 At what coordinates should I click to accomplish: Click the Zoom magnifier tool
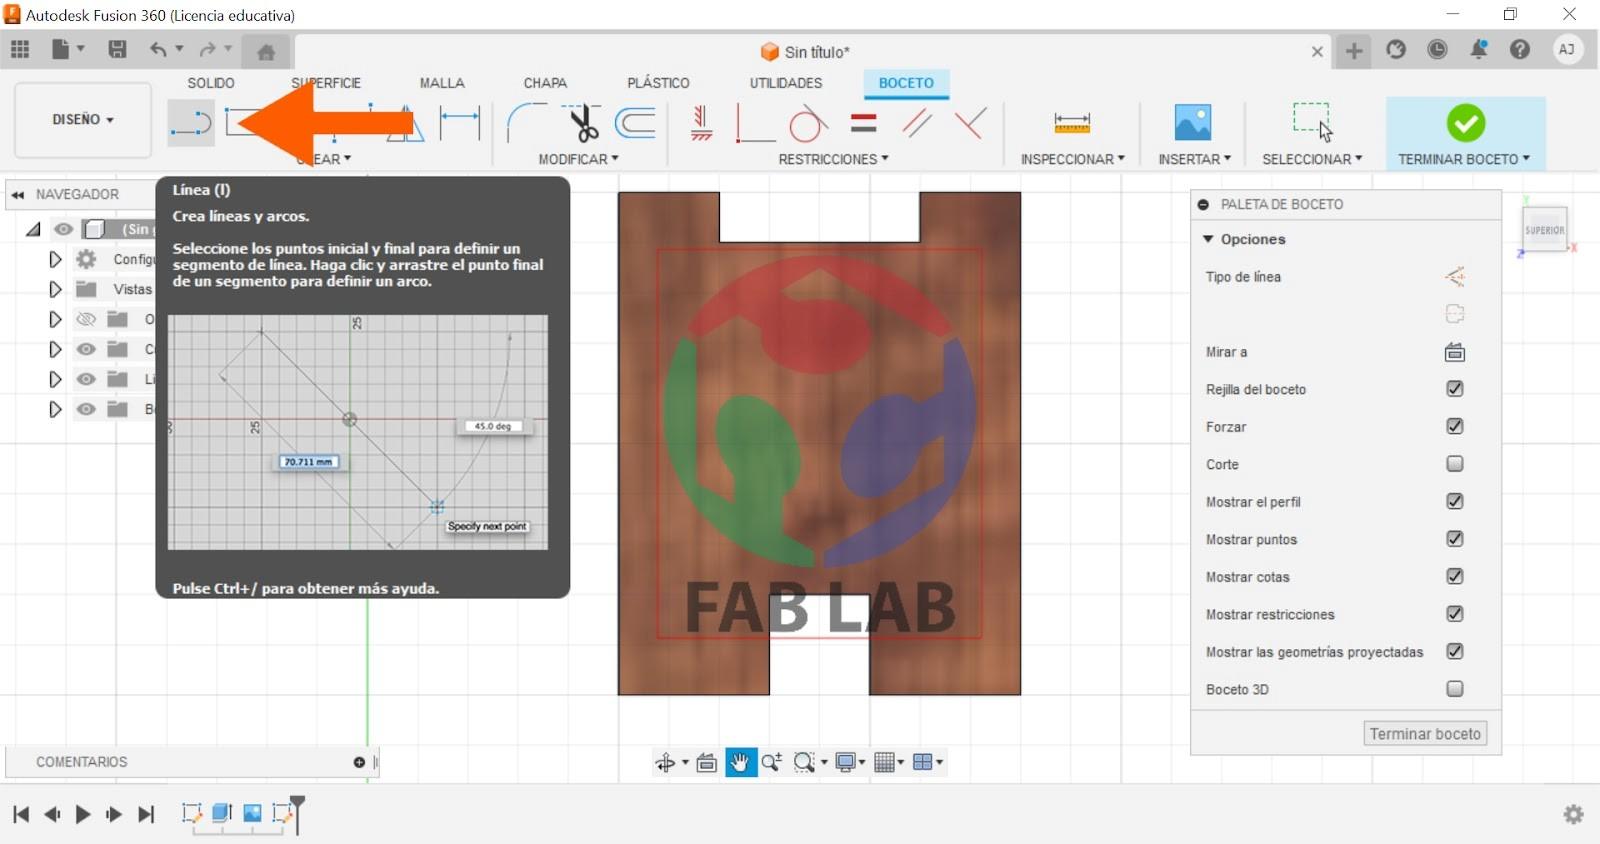point(771,762)
